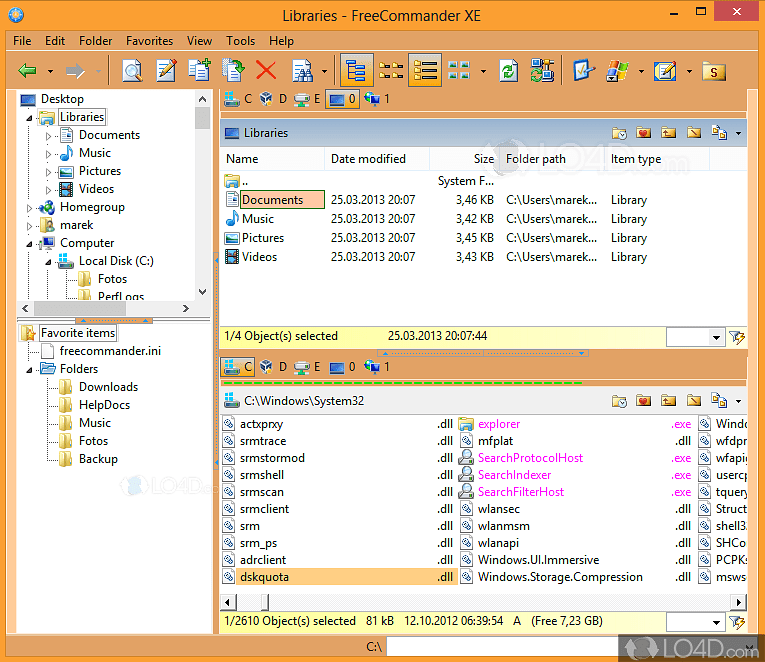The image size is (765, 662).
Task: Select drive C in the bottom panel
Action: click(238, 367)
